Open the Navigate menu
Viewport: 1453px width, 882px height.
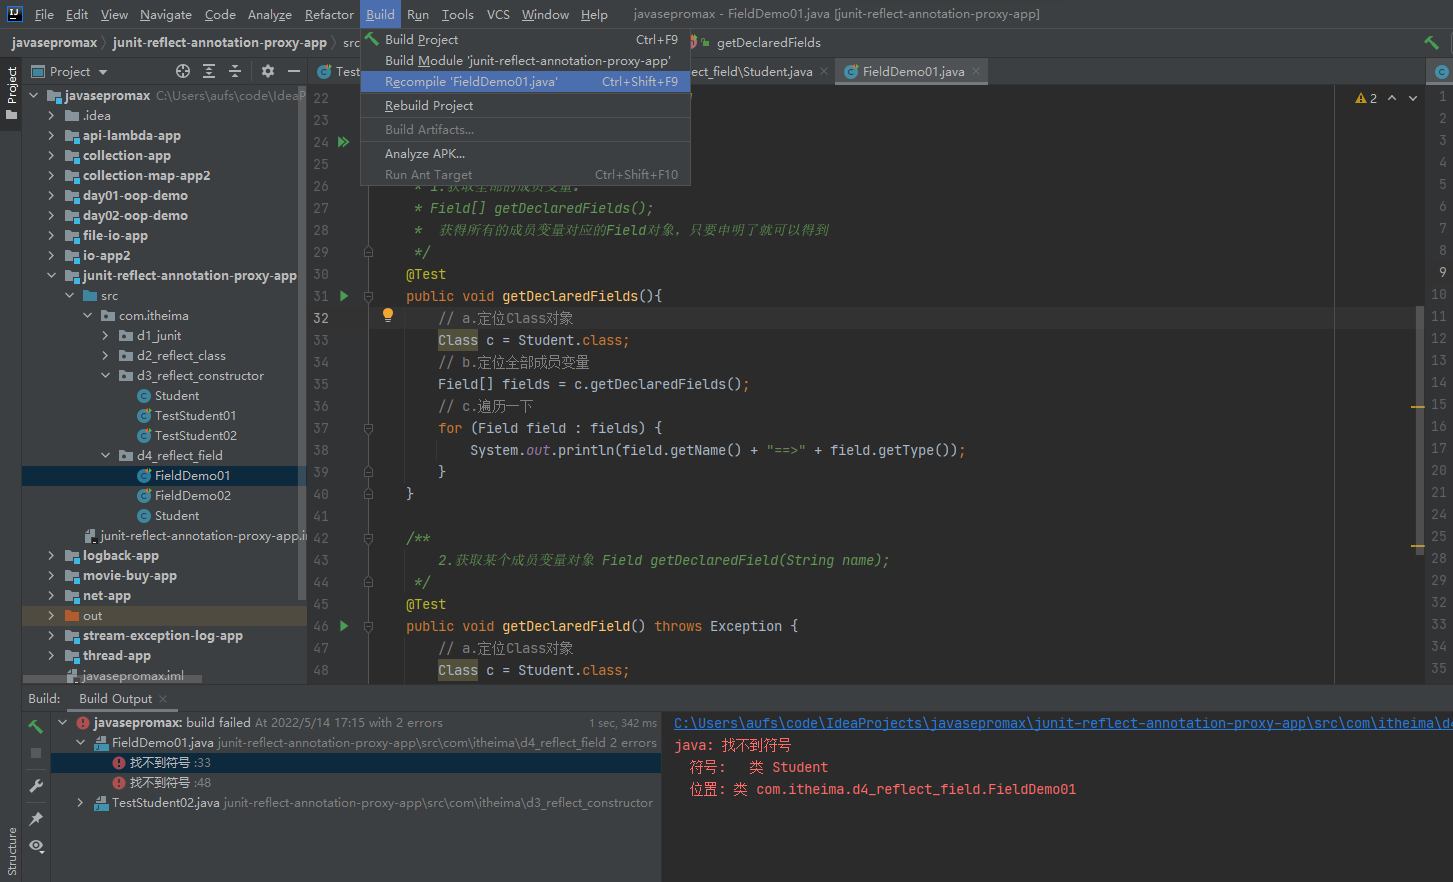(166, 14)
